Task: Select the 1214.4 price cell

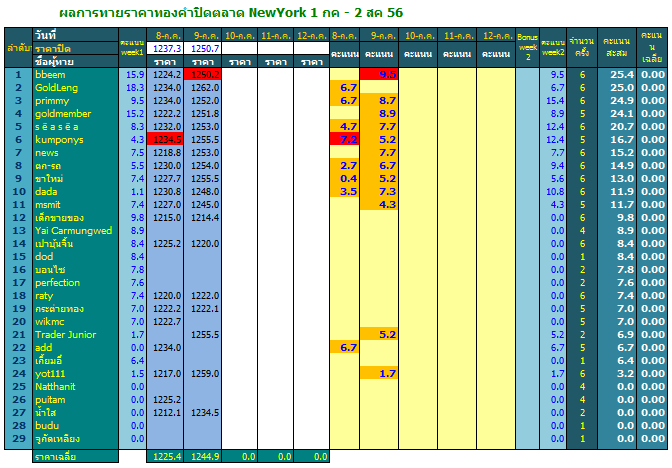Action: (x=202, y=218)
